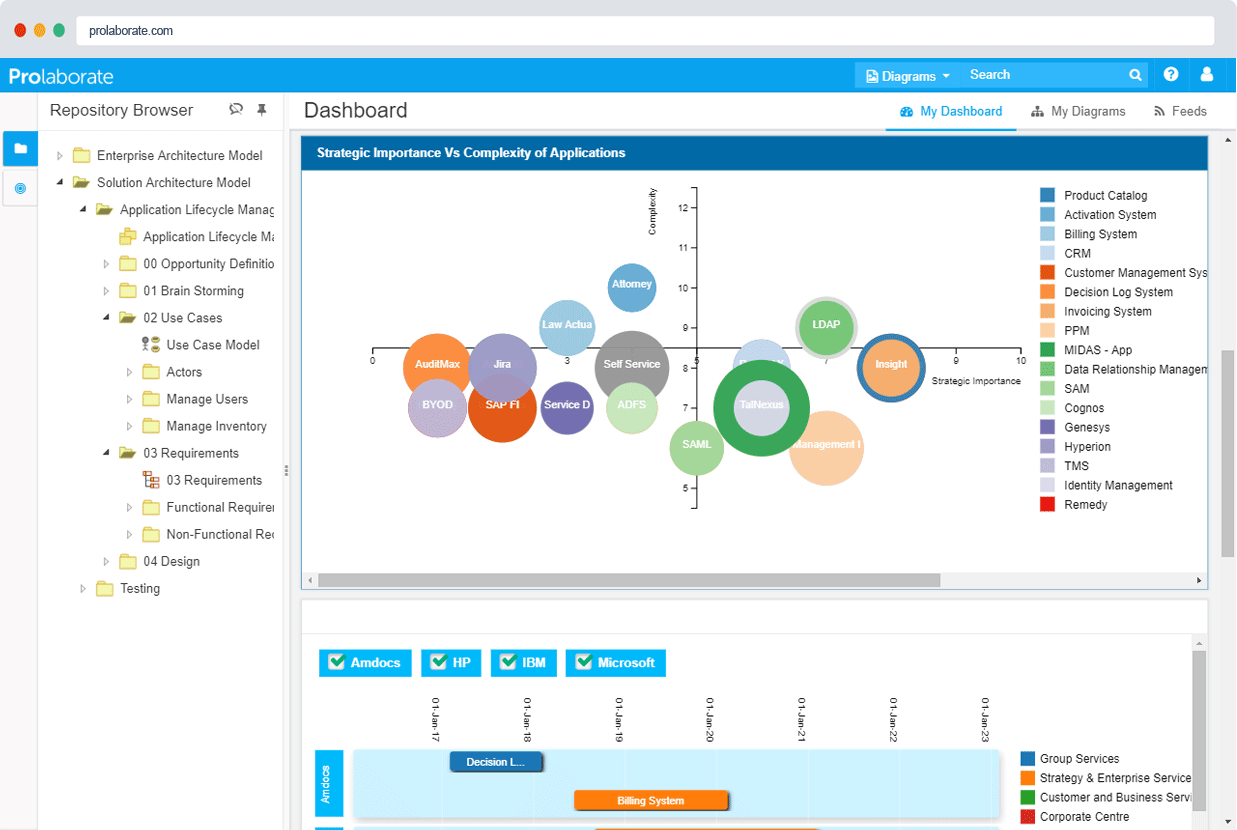This screenshot has width=1237, height=830.
Task: Pin the Repository Browser panel
Action: pos(262,110)
